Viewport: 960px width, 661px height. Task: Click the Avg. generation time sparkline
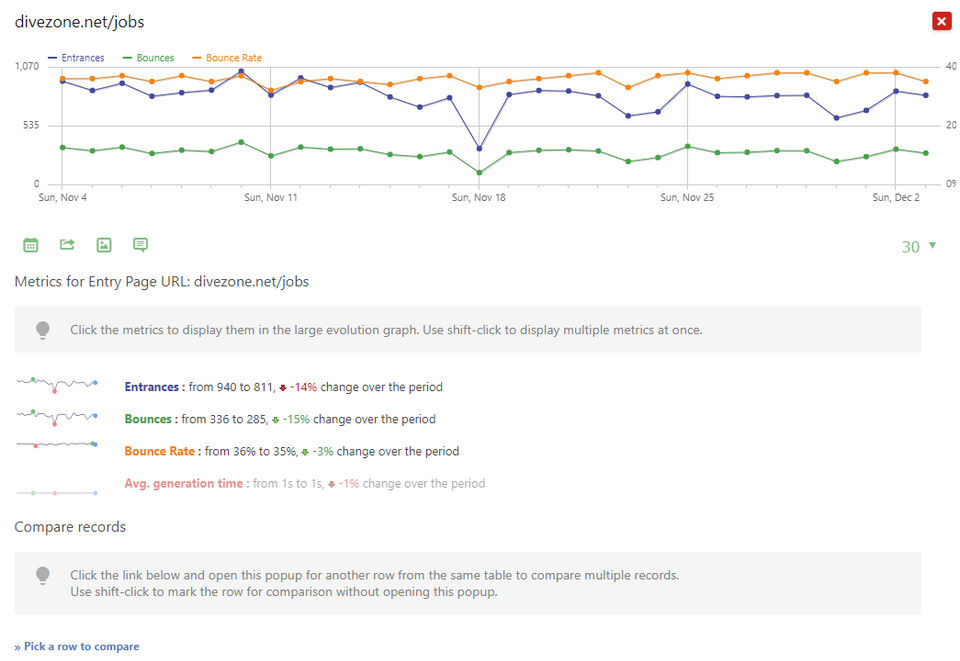(x=57, y=492)
